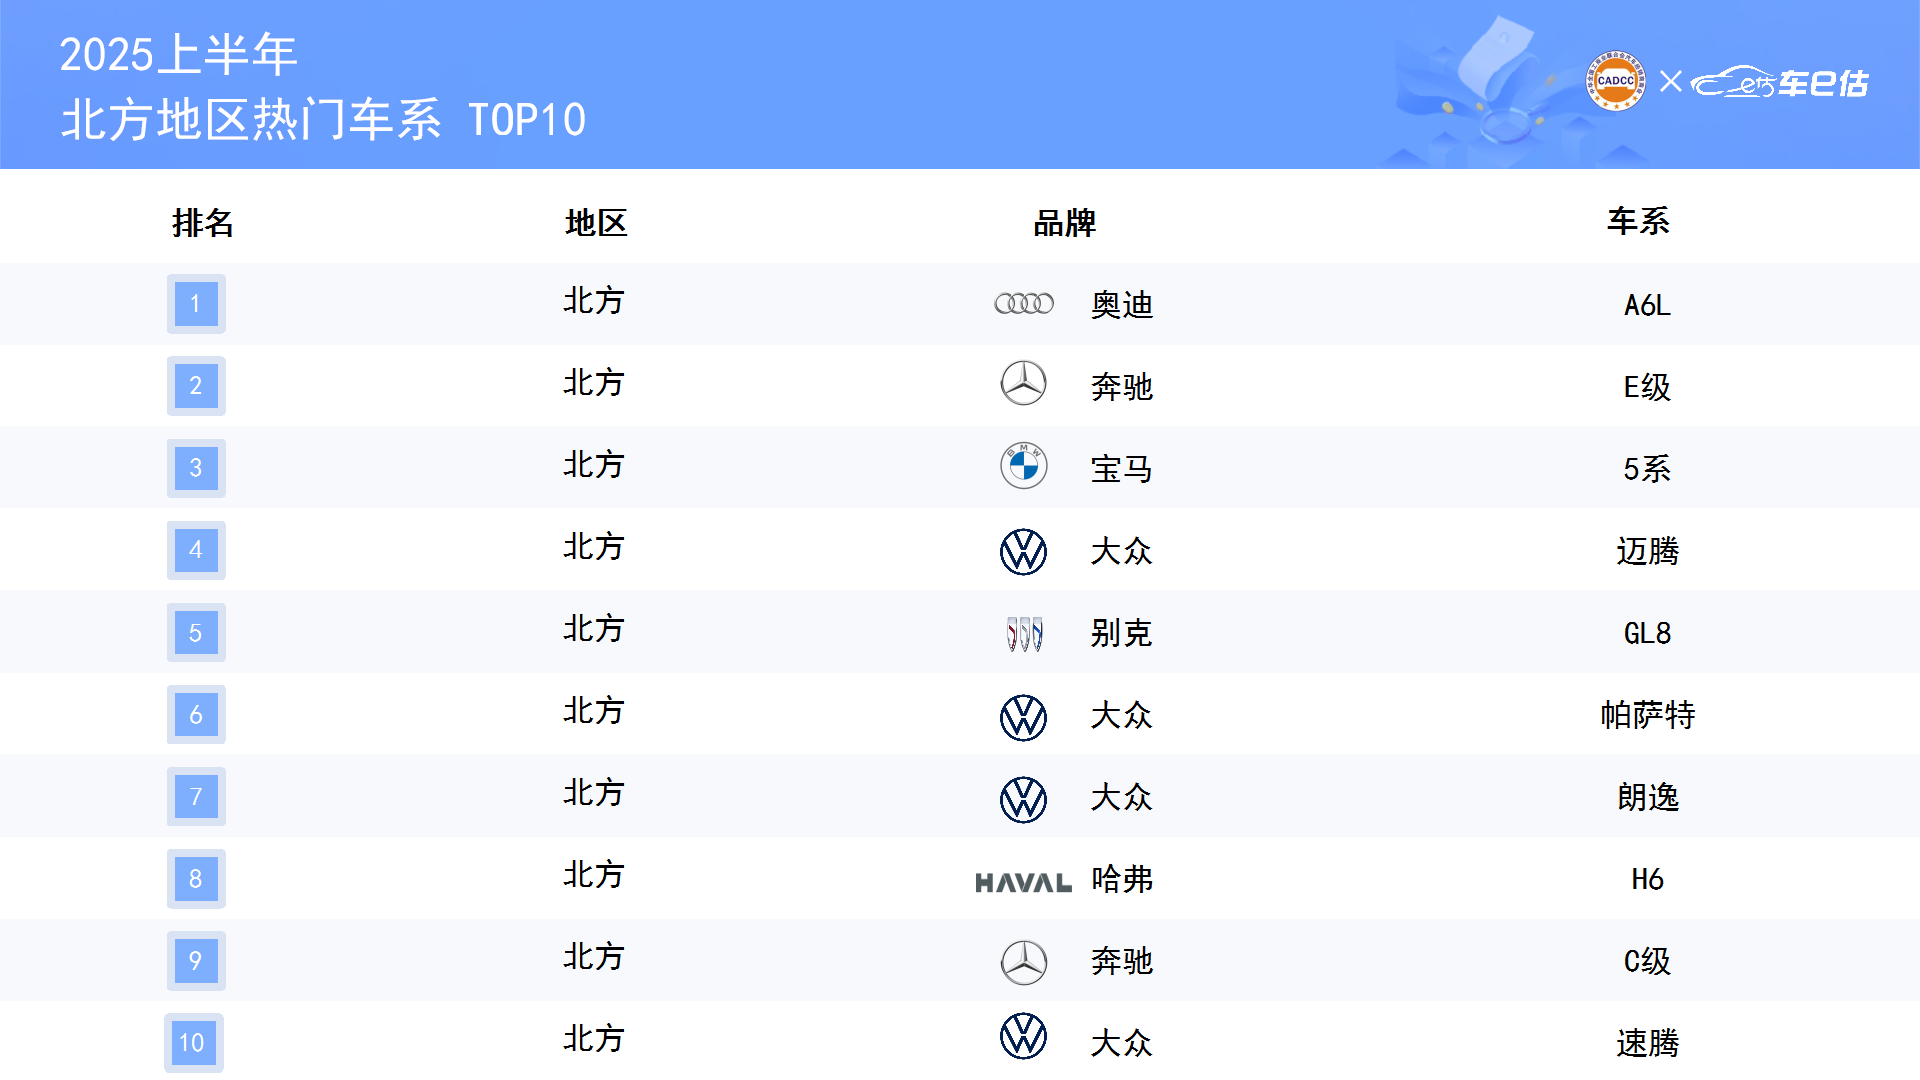Click the 排名 column header

[203, 222]
